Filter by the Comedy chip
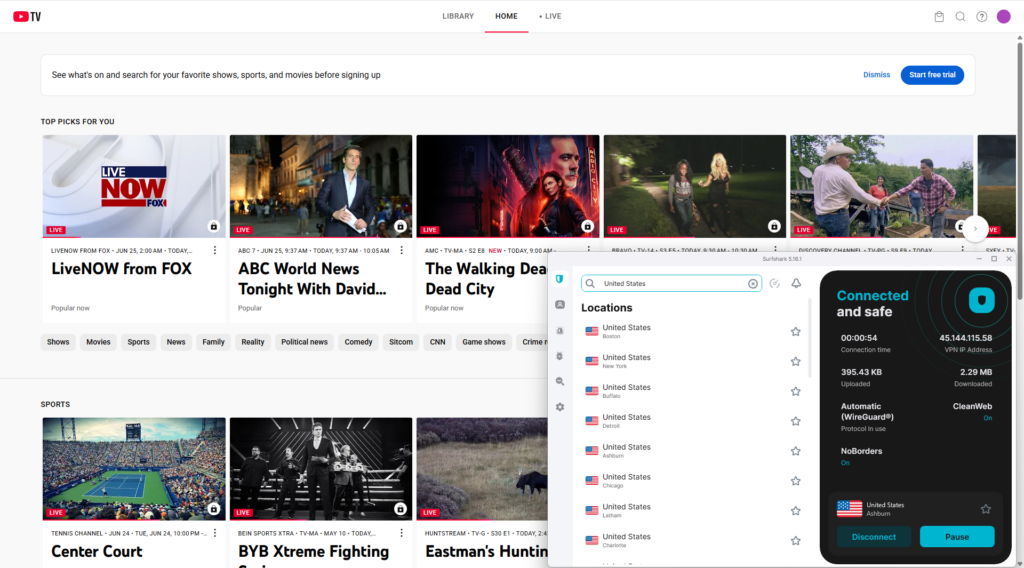The image size is (1024, 568). click(x=359, y=342)
